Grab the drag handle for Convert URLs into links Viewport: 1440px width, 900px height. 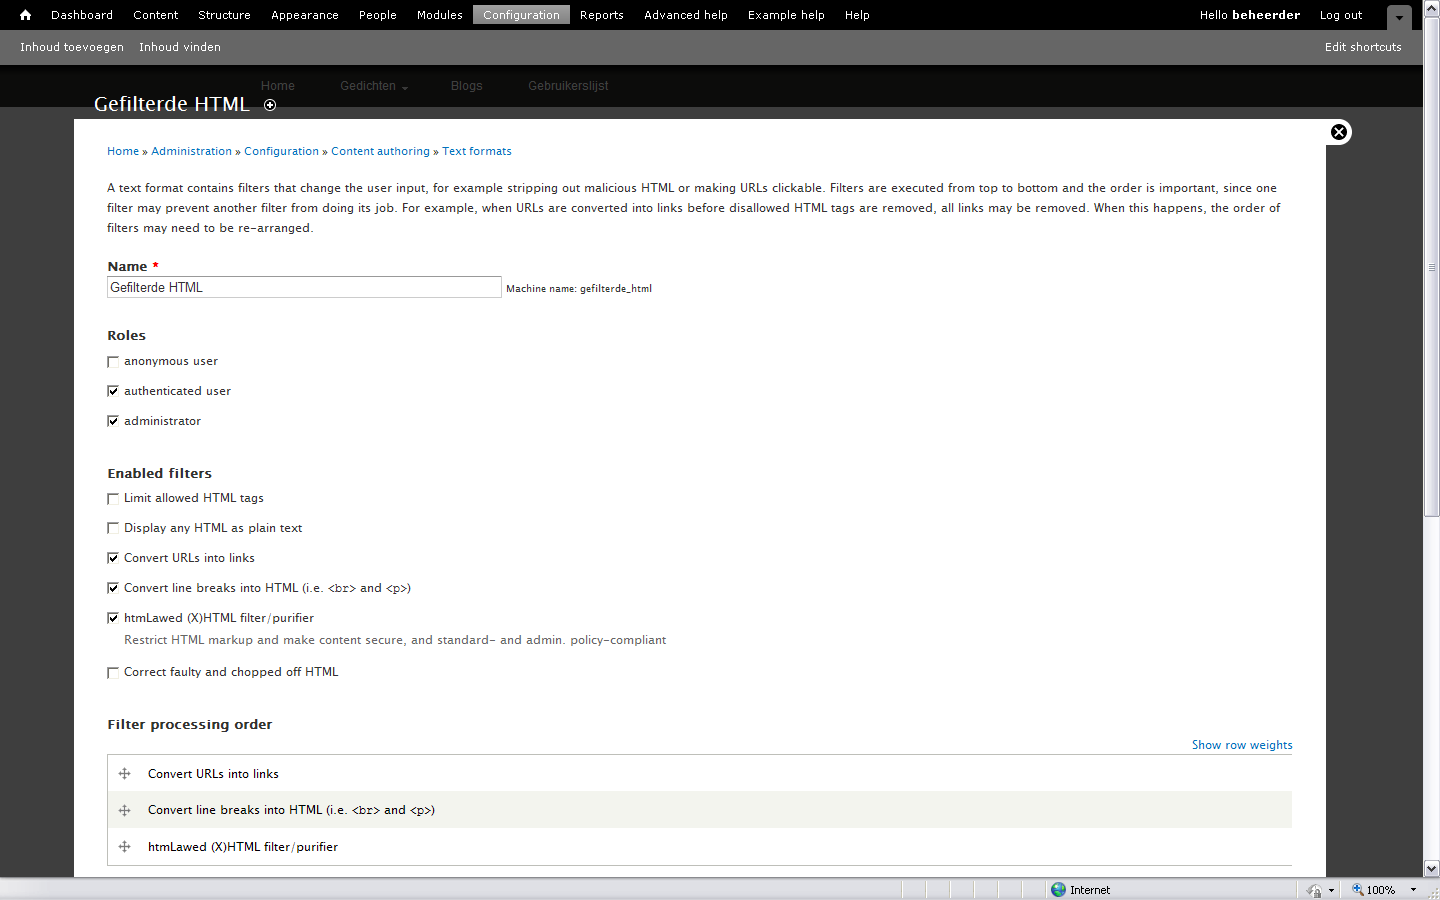point(124,773)
